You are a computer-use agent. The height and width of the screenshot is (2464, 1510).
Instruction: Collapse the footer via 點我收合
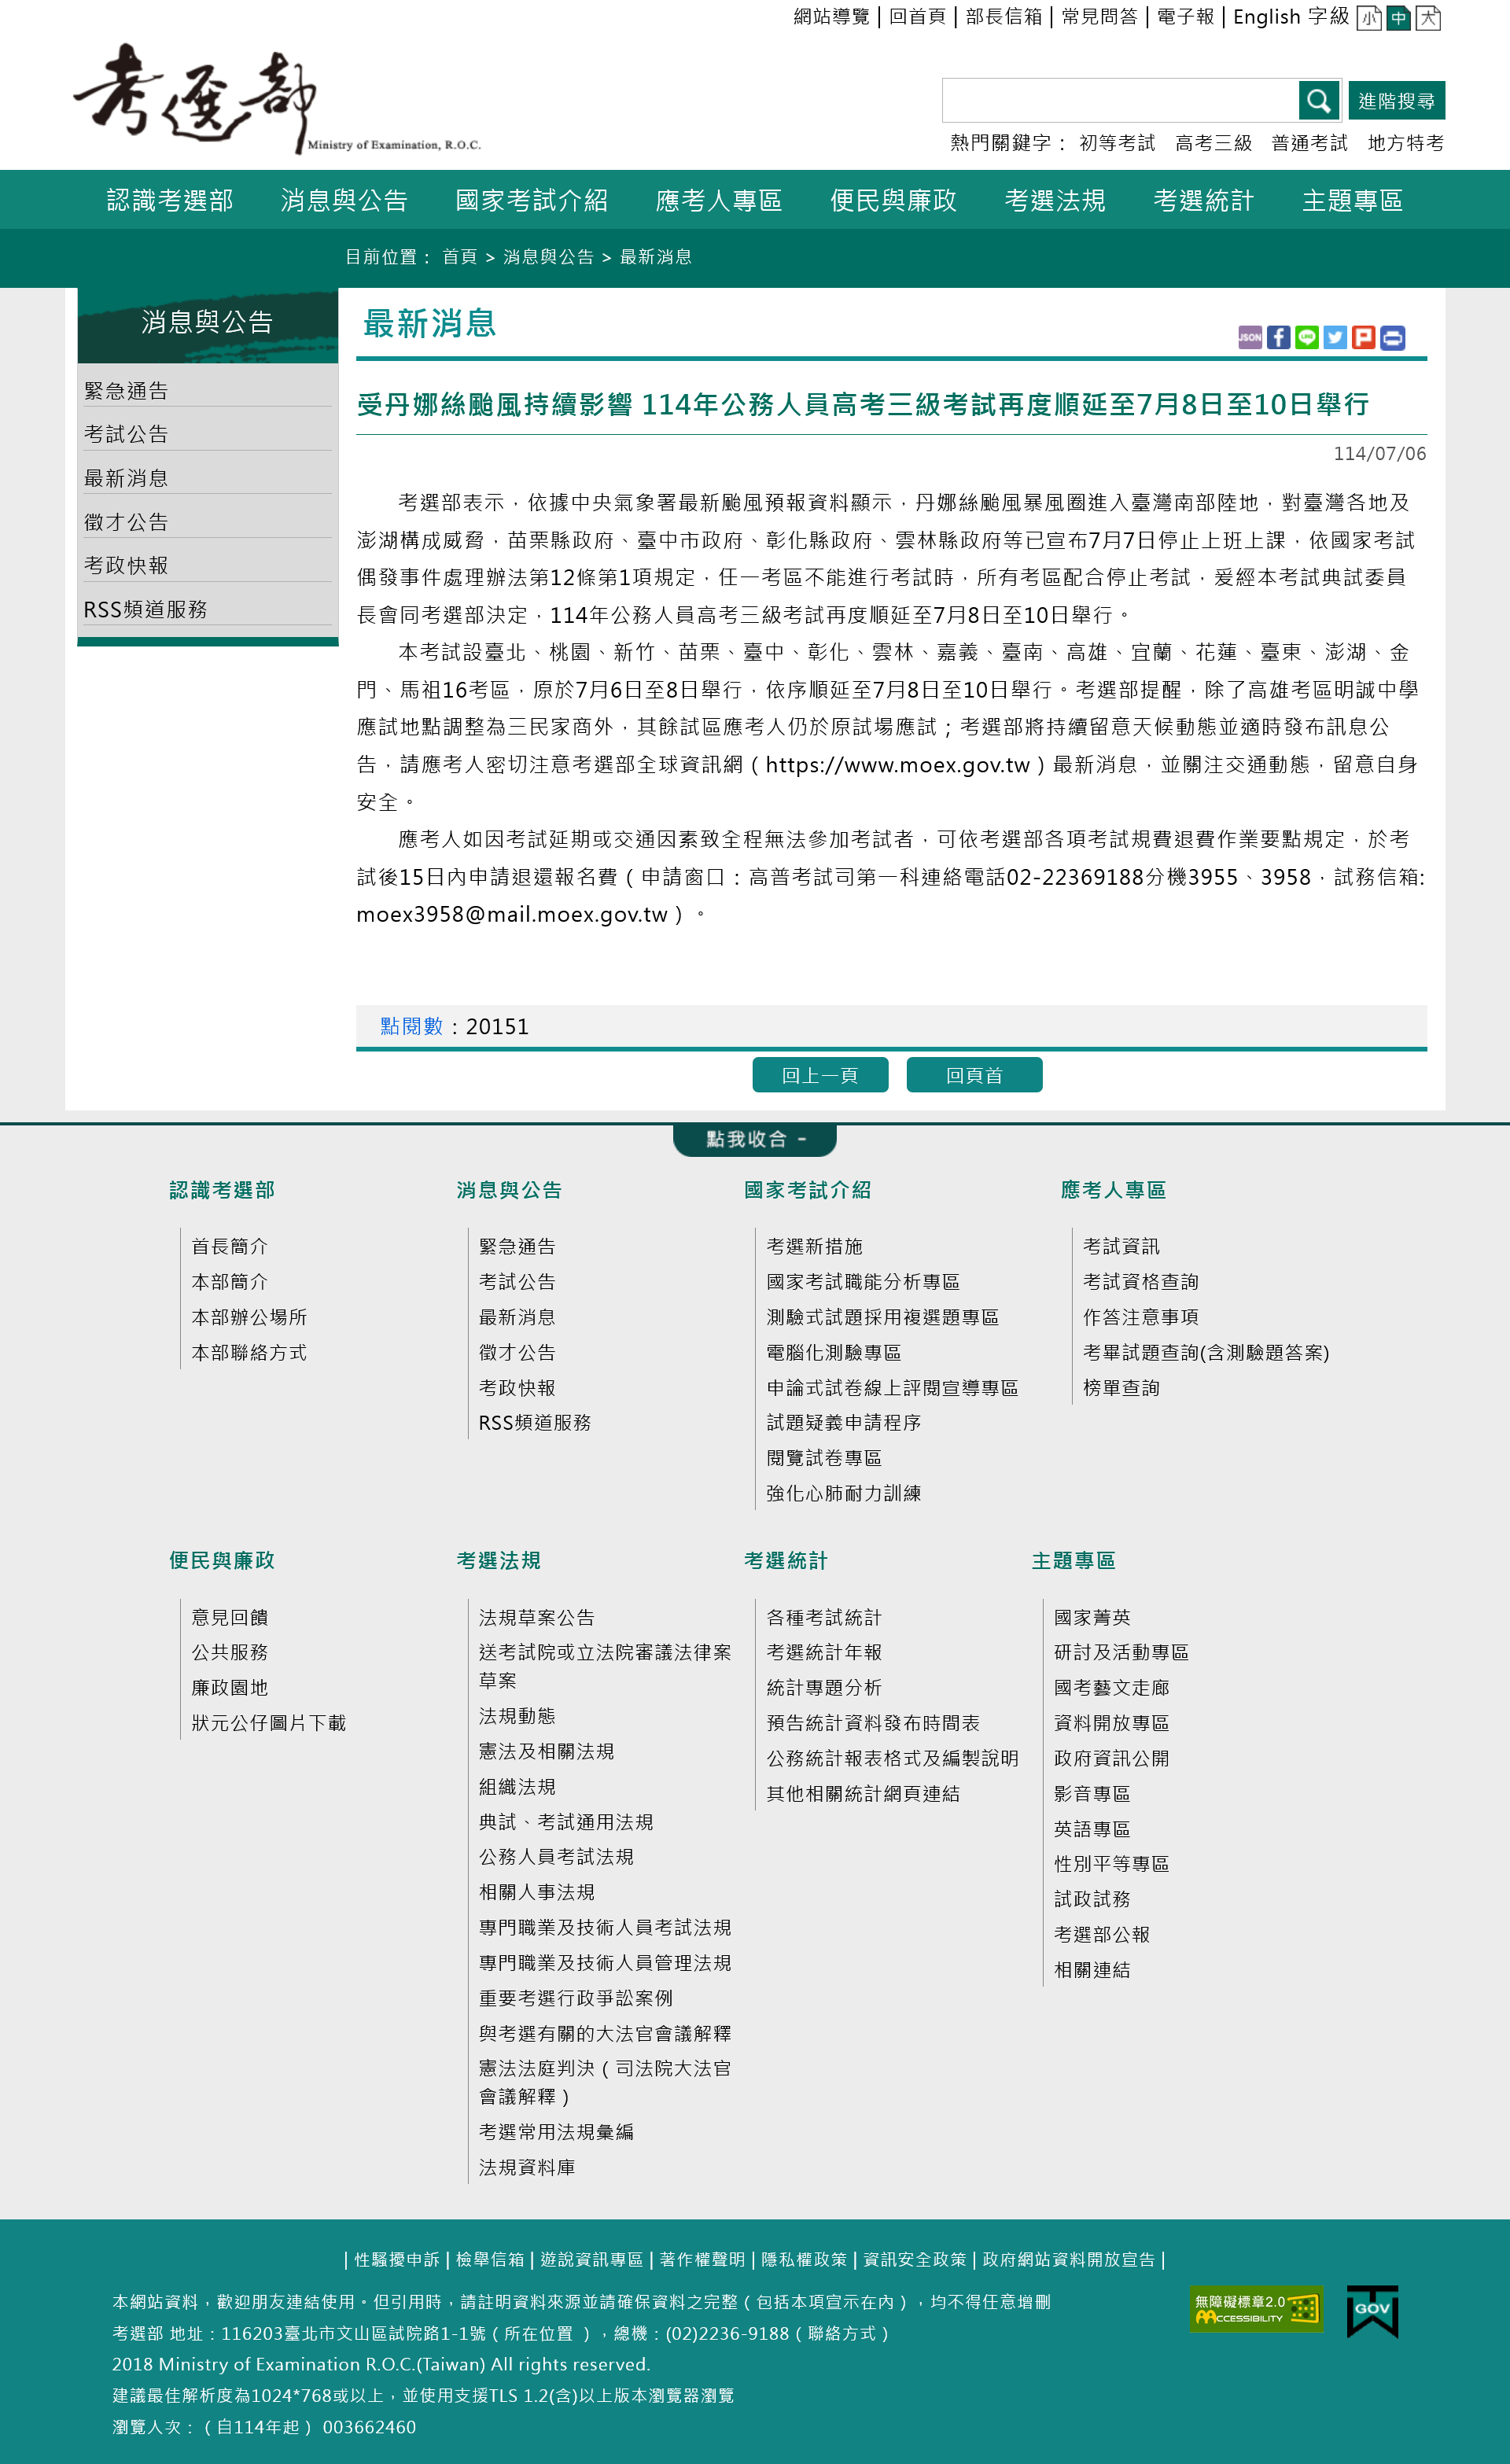755,1139
